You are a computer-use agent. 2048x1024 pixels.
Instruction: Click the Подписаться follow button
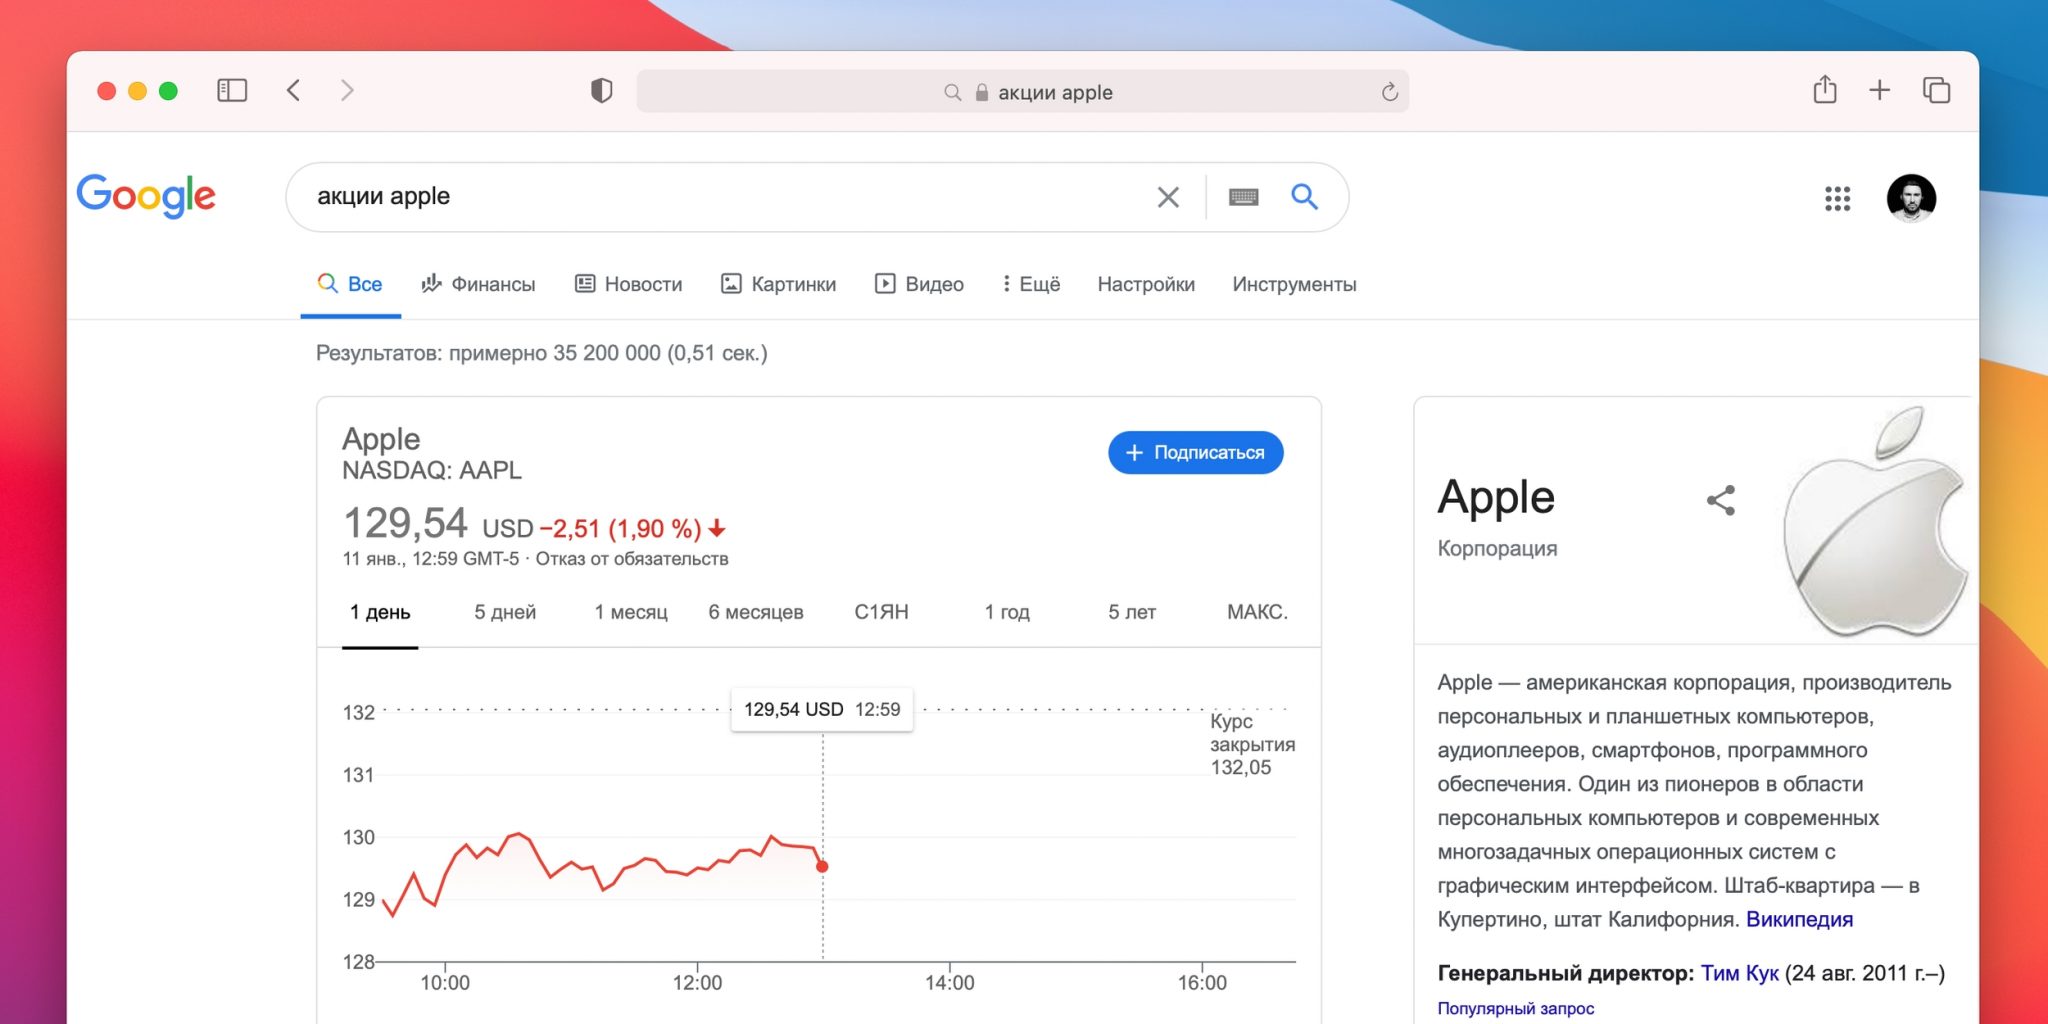[1195, 453]
